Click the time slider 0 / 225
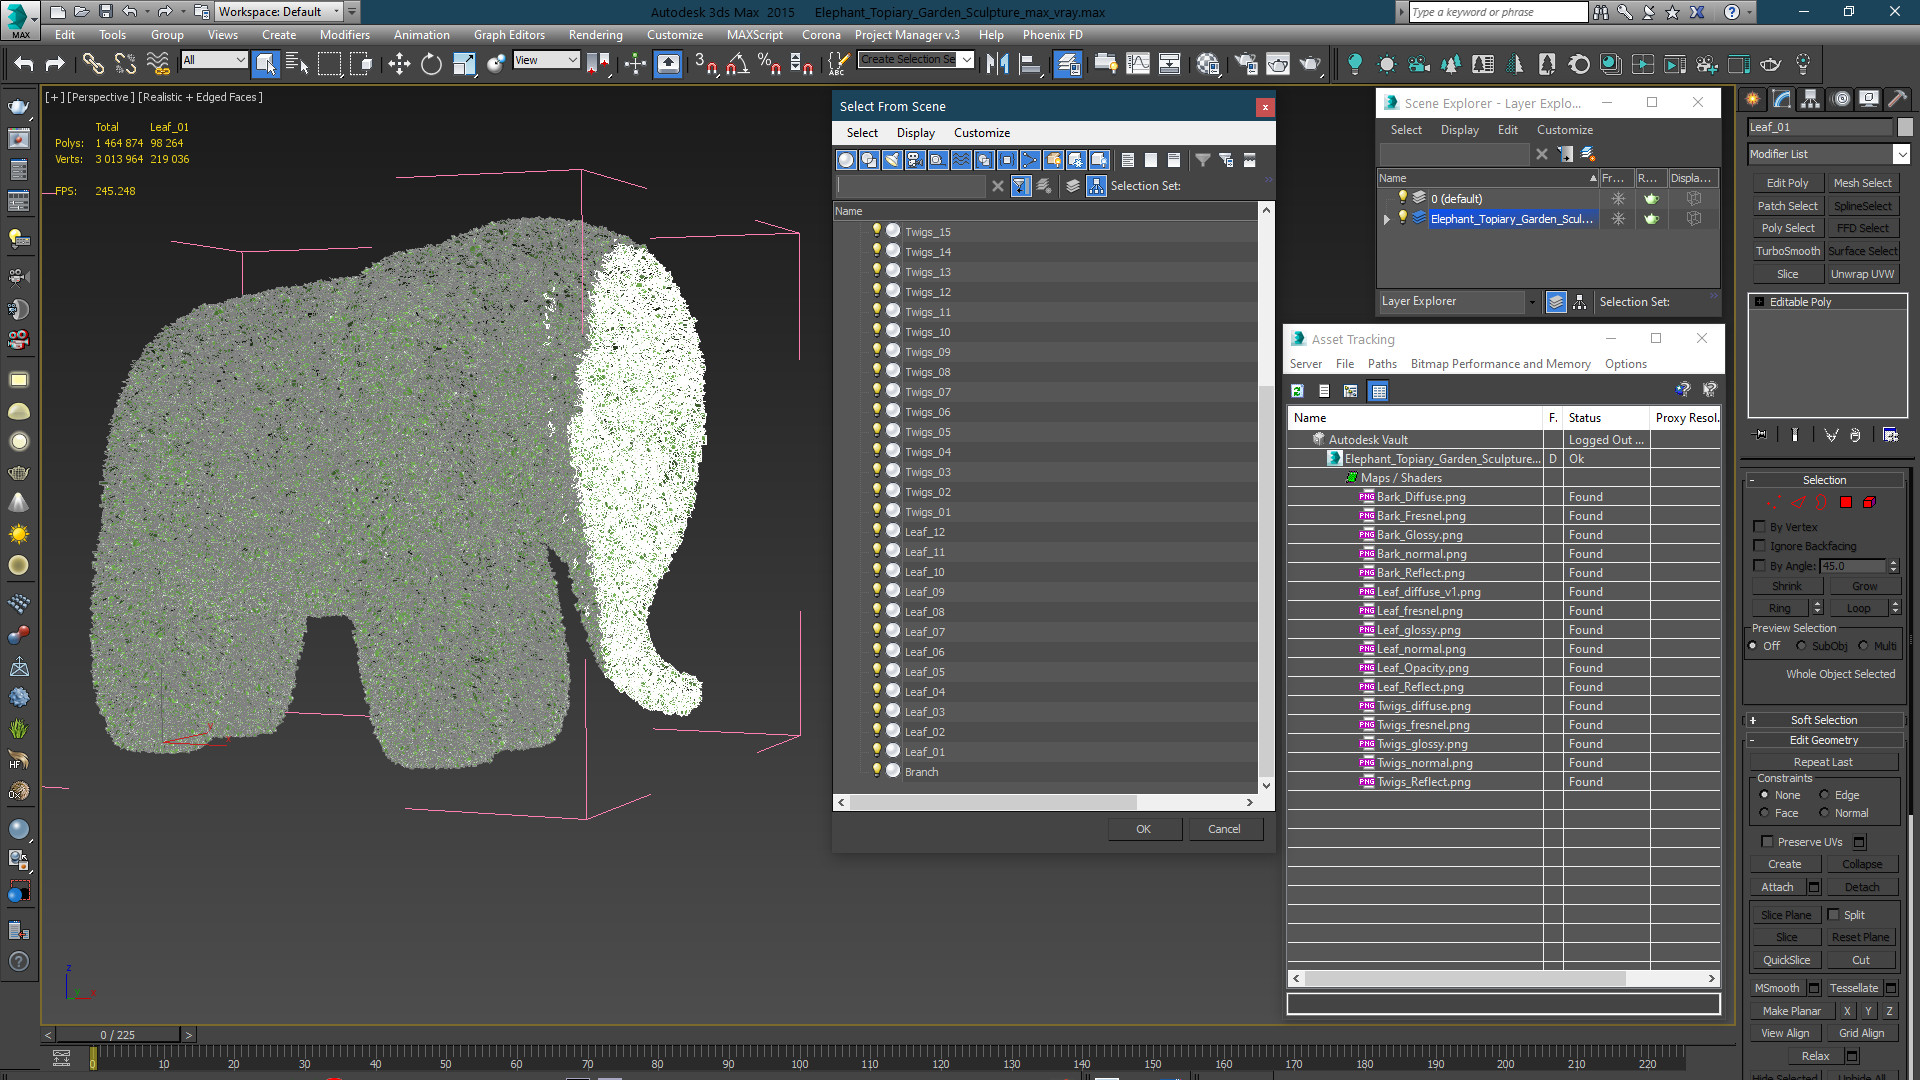The height and width of the screenshot is (1080, 1920). point(118,1035)
